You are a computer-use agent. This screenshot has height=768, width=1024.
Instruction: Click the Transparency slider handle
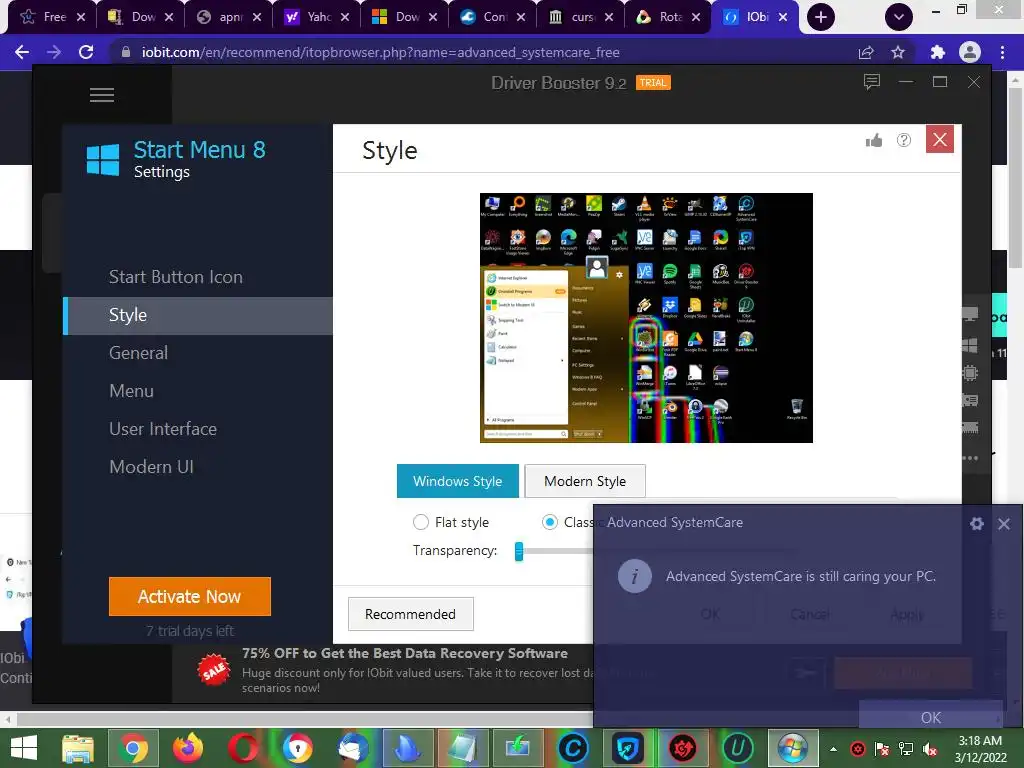(x=519, y=551)
